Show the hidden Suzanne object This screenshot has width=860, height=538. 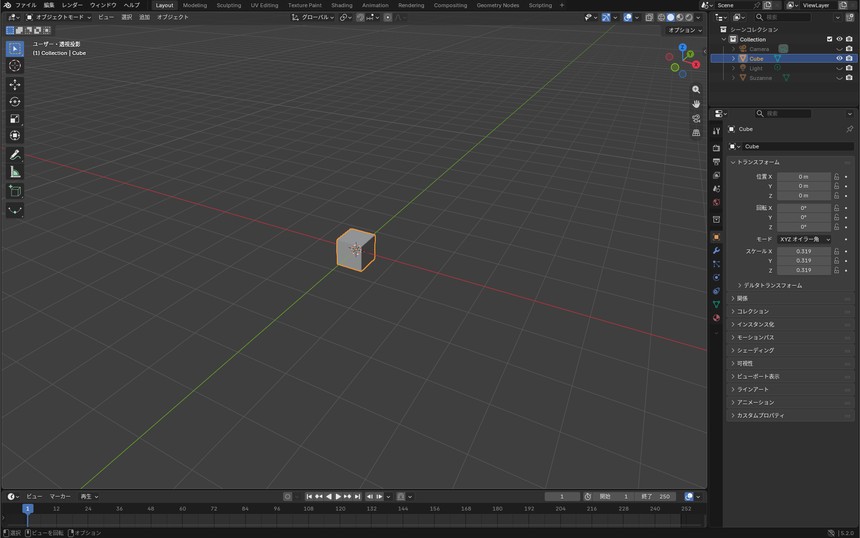pyautogui.click(x=839, y=78)
